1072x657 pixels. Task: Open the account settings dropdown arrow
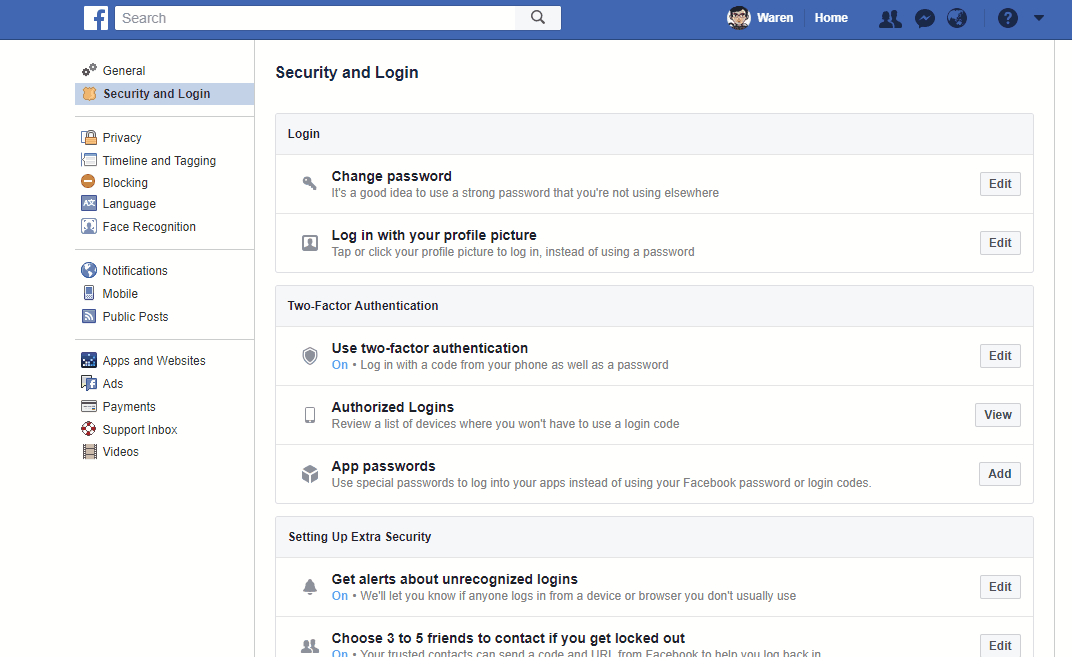tap(1038, 18)
